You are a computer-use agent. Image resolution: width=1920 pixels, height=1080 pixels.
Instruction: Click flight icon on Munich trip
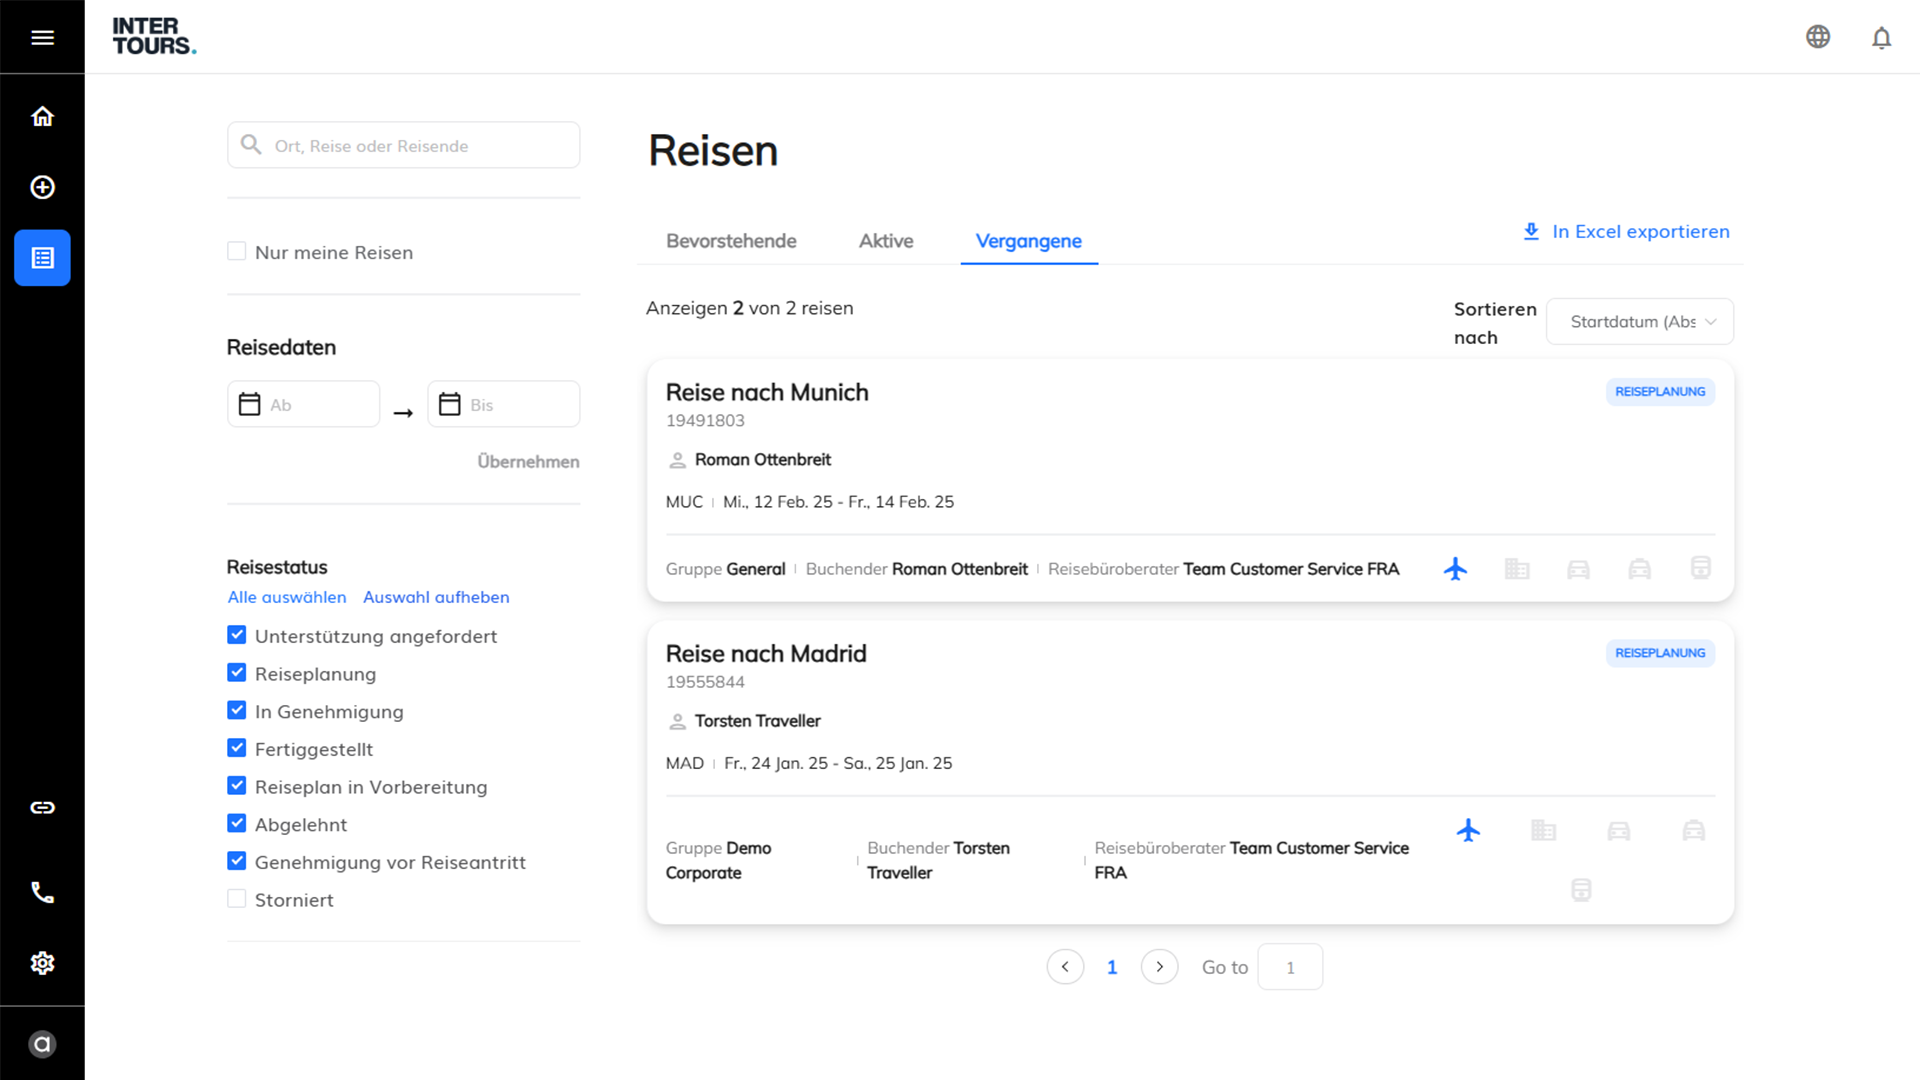click(1455, 569)
